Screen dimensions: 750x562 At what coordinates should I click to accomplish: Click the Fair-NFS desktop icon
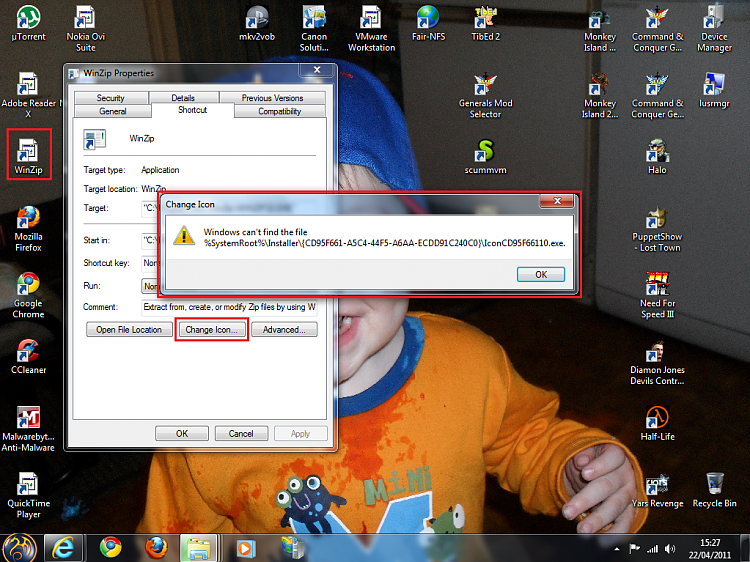point(428,24)
